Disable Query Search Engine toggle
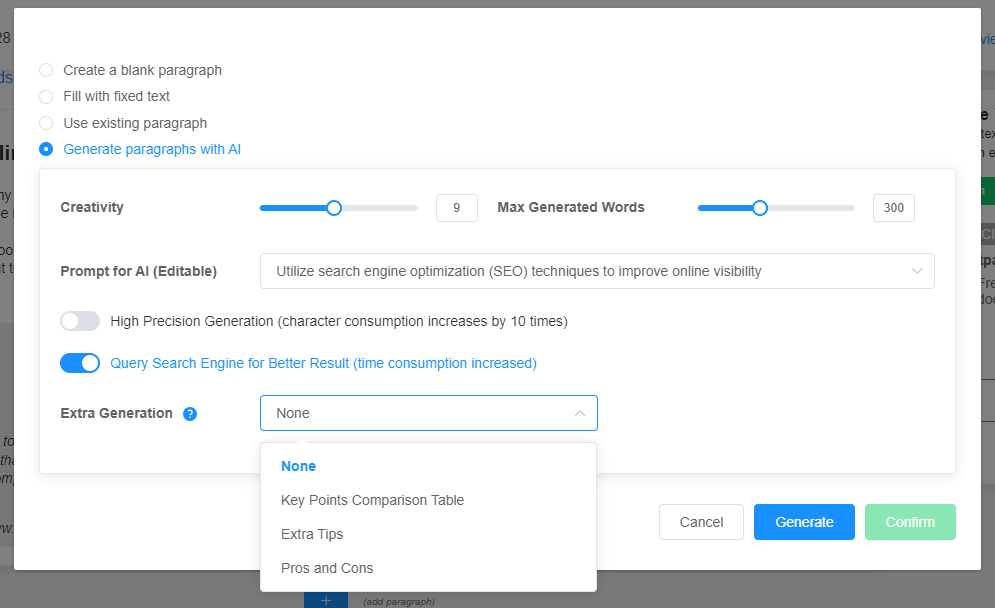The image size is (995, 608). click(80, 363)
